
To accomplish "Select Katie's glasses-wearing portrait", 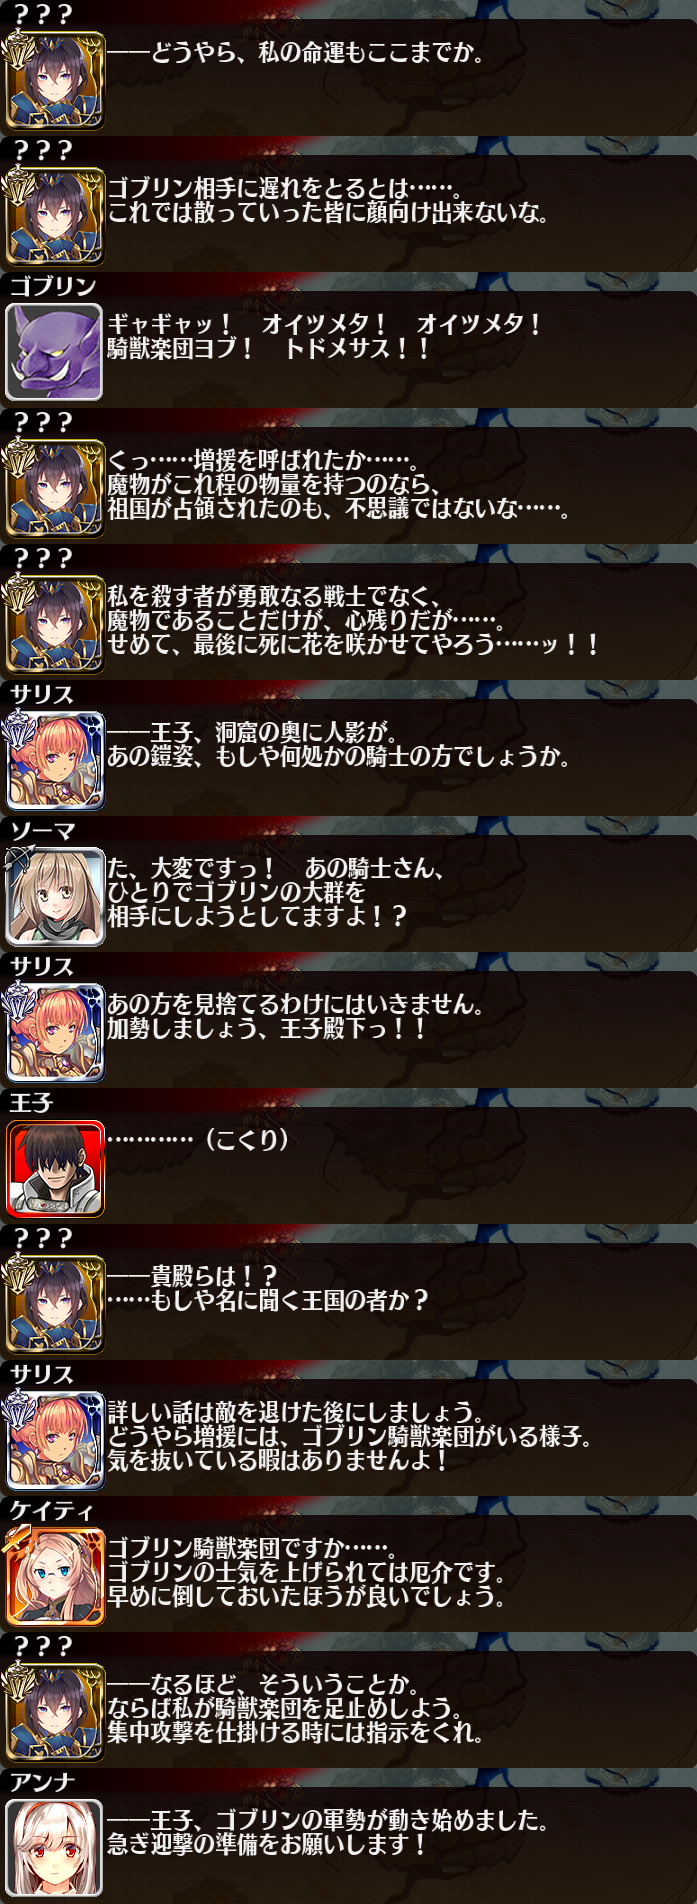I will (x=54, y=1576).
